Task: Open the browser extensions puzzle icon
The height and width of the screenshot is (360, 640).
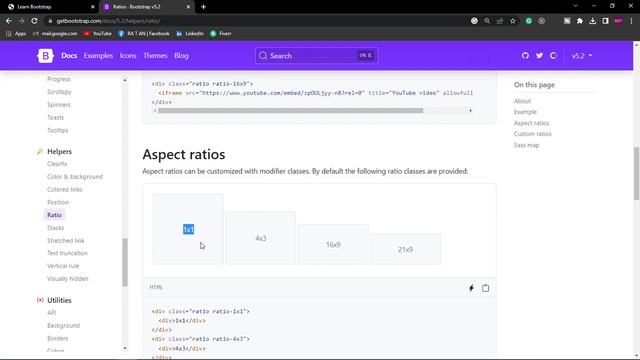Action: click(580, 21)
